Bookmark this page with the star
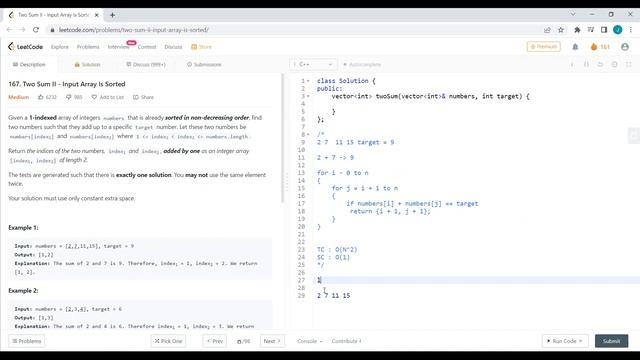640x360 pixels. pos(561,30)
